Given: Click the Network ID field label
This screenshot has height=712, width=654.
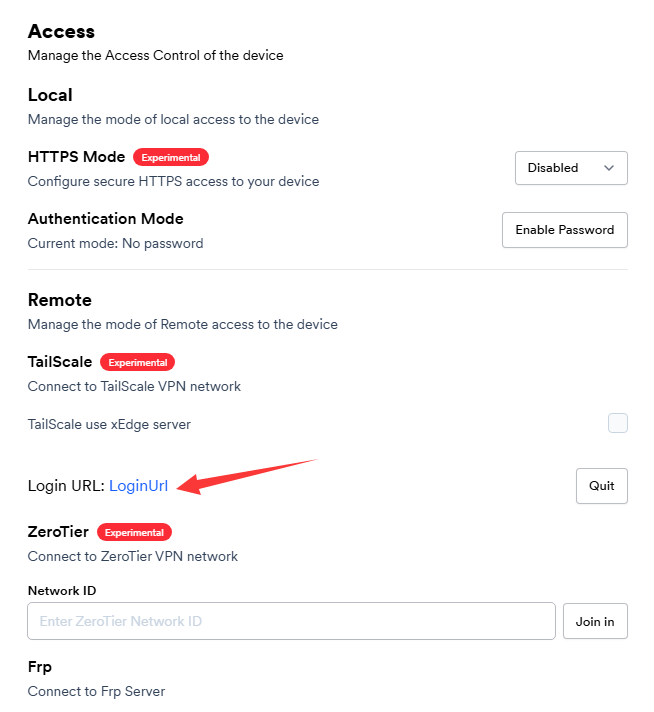Looking at the screenshot, I should (x=62, y=590).
